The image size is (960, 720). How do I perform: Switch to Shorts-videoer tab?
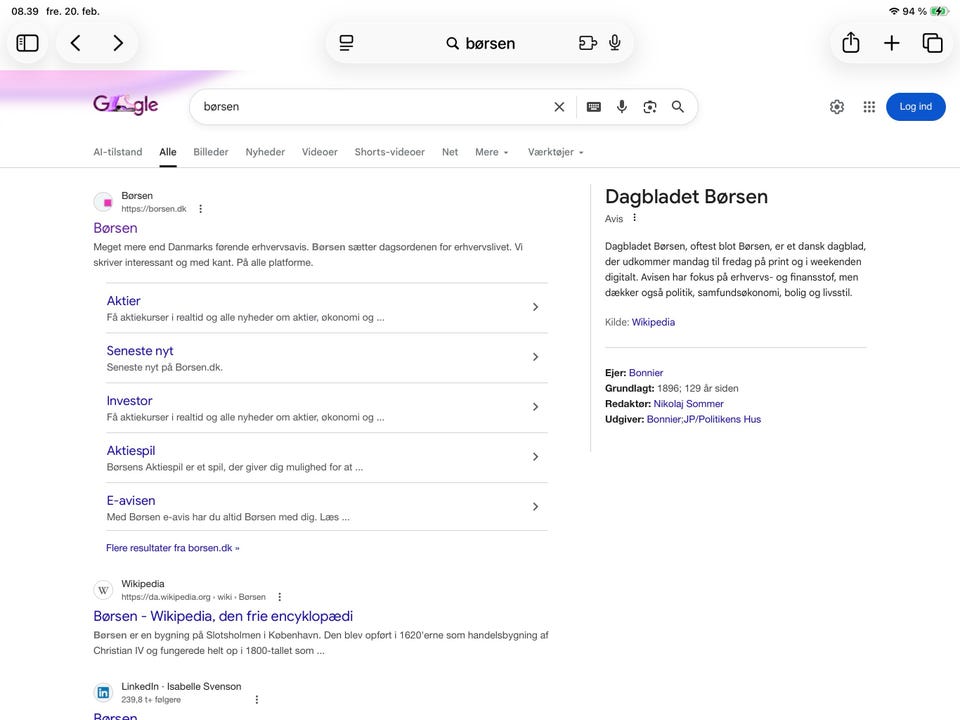point(389,152)
